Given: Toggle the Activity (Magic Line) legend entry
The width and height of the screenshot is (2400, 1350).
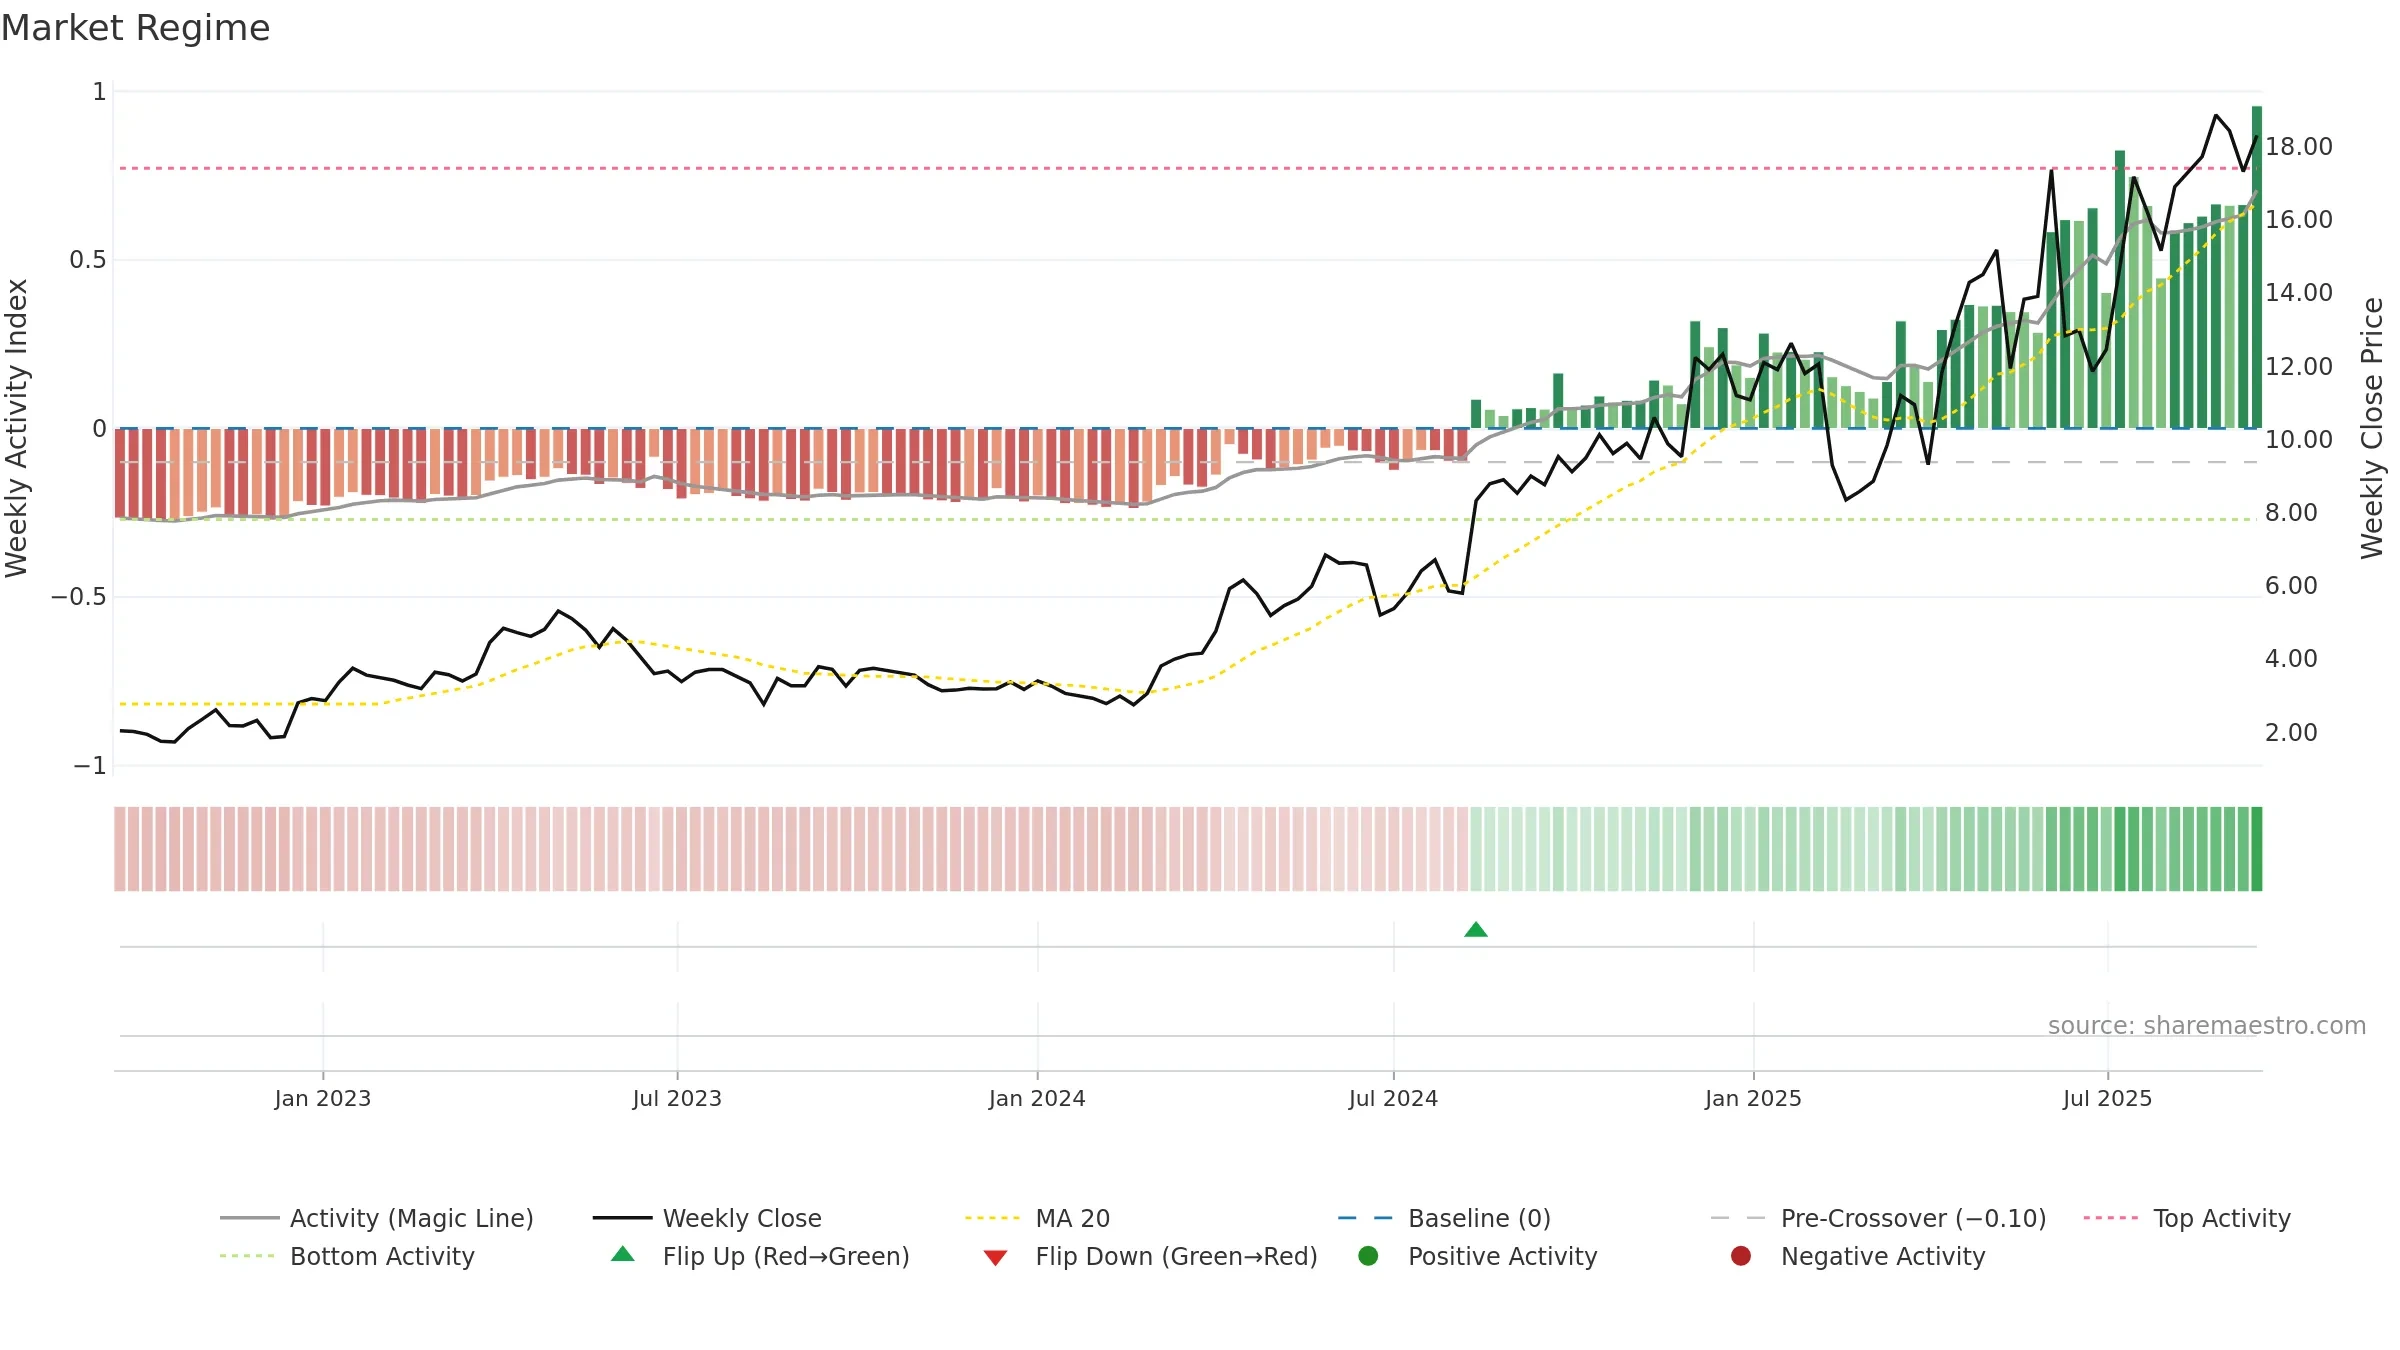Looking at the screenshot, I should tap(377, 1218).
